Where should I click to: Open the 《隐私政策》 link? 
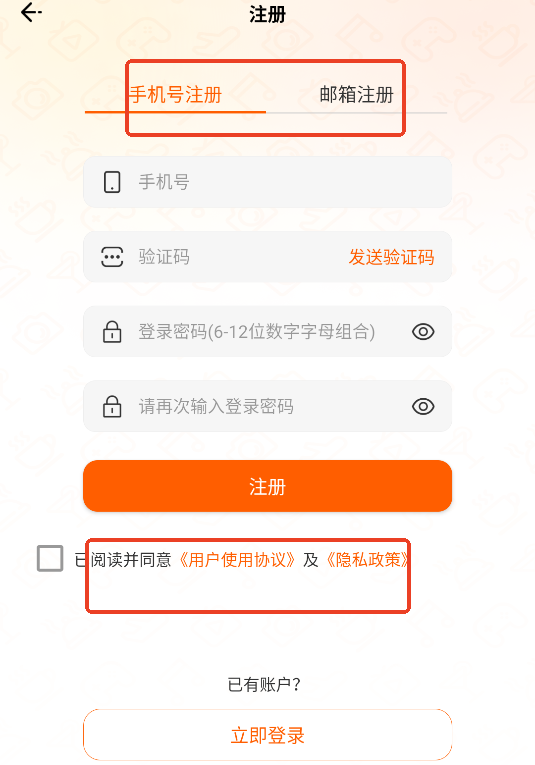[367, 560]
